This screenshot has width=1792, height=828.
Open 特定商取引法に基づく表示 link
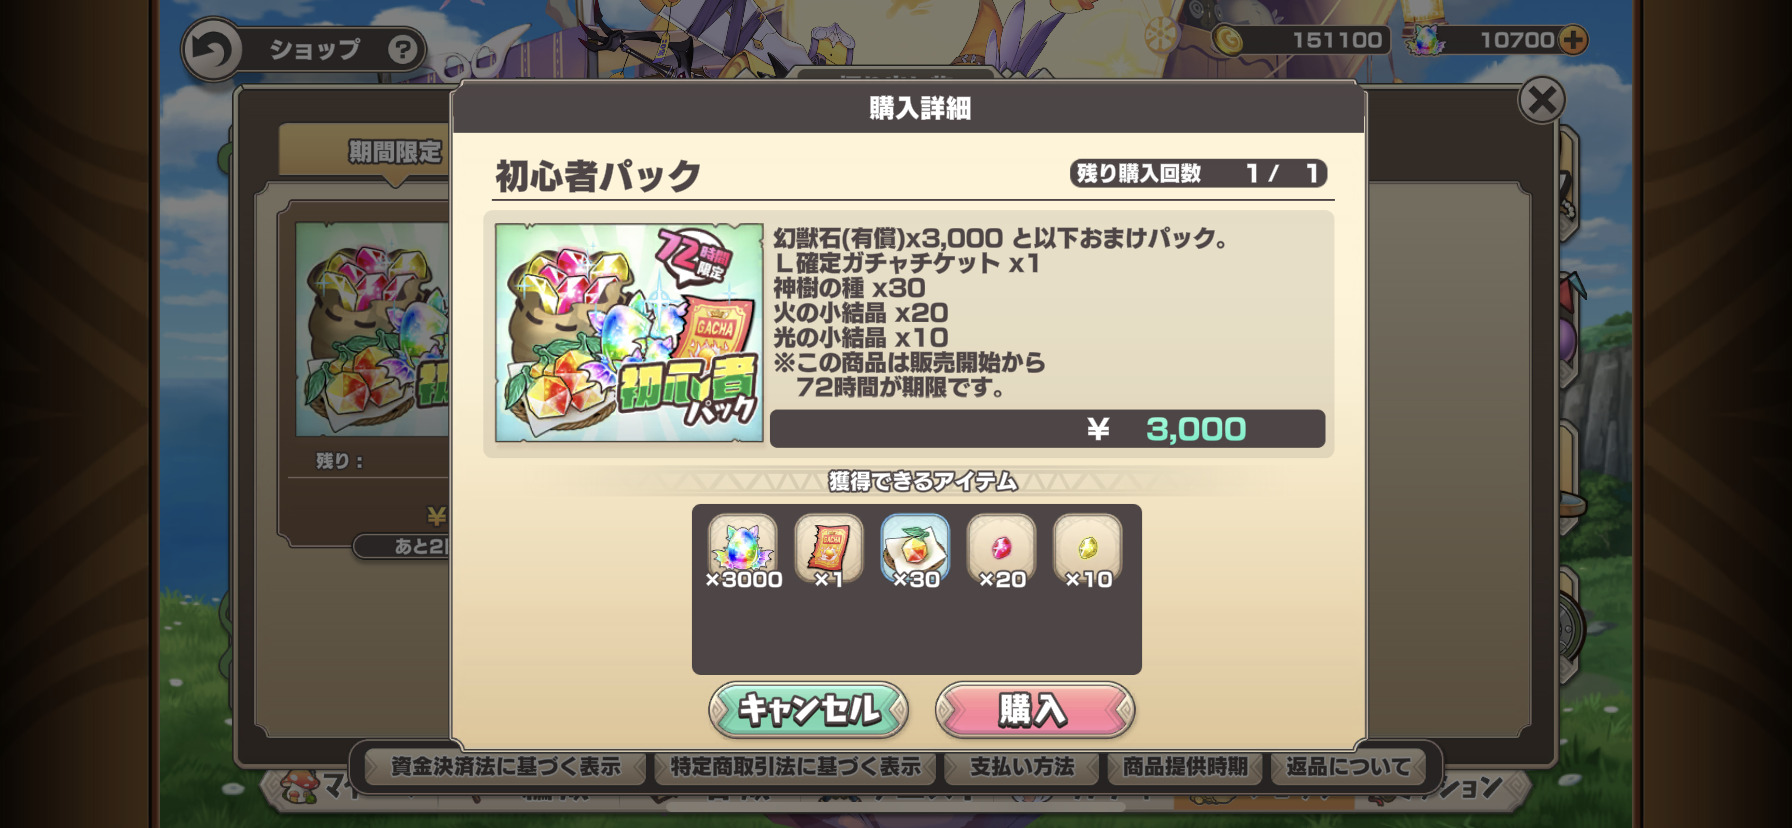click(x=795, y=767)
